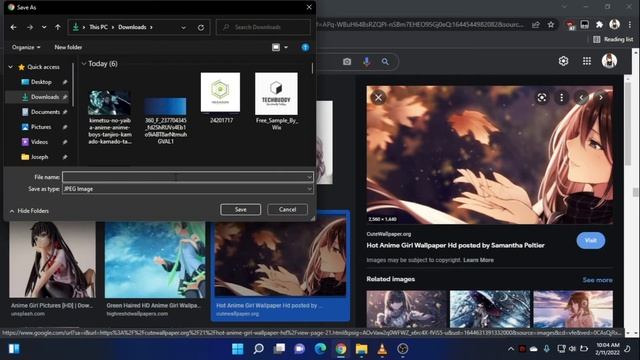Click Google search magnifier icon
The image size is (640, 360).
click(x=385, y=62)
